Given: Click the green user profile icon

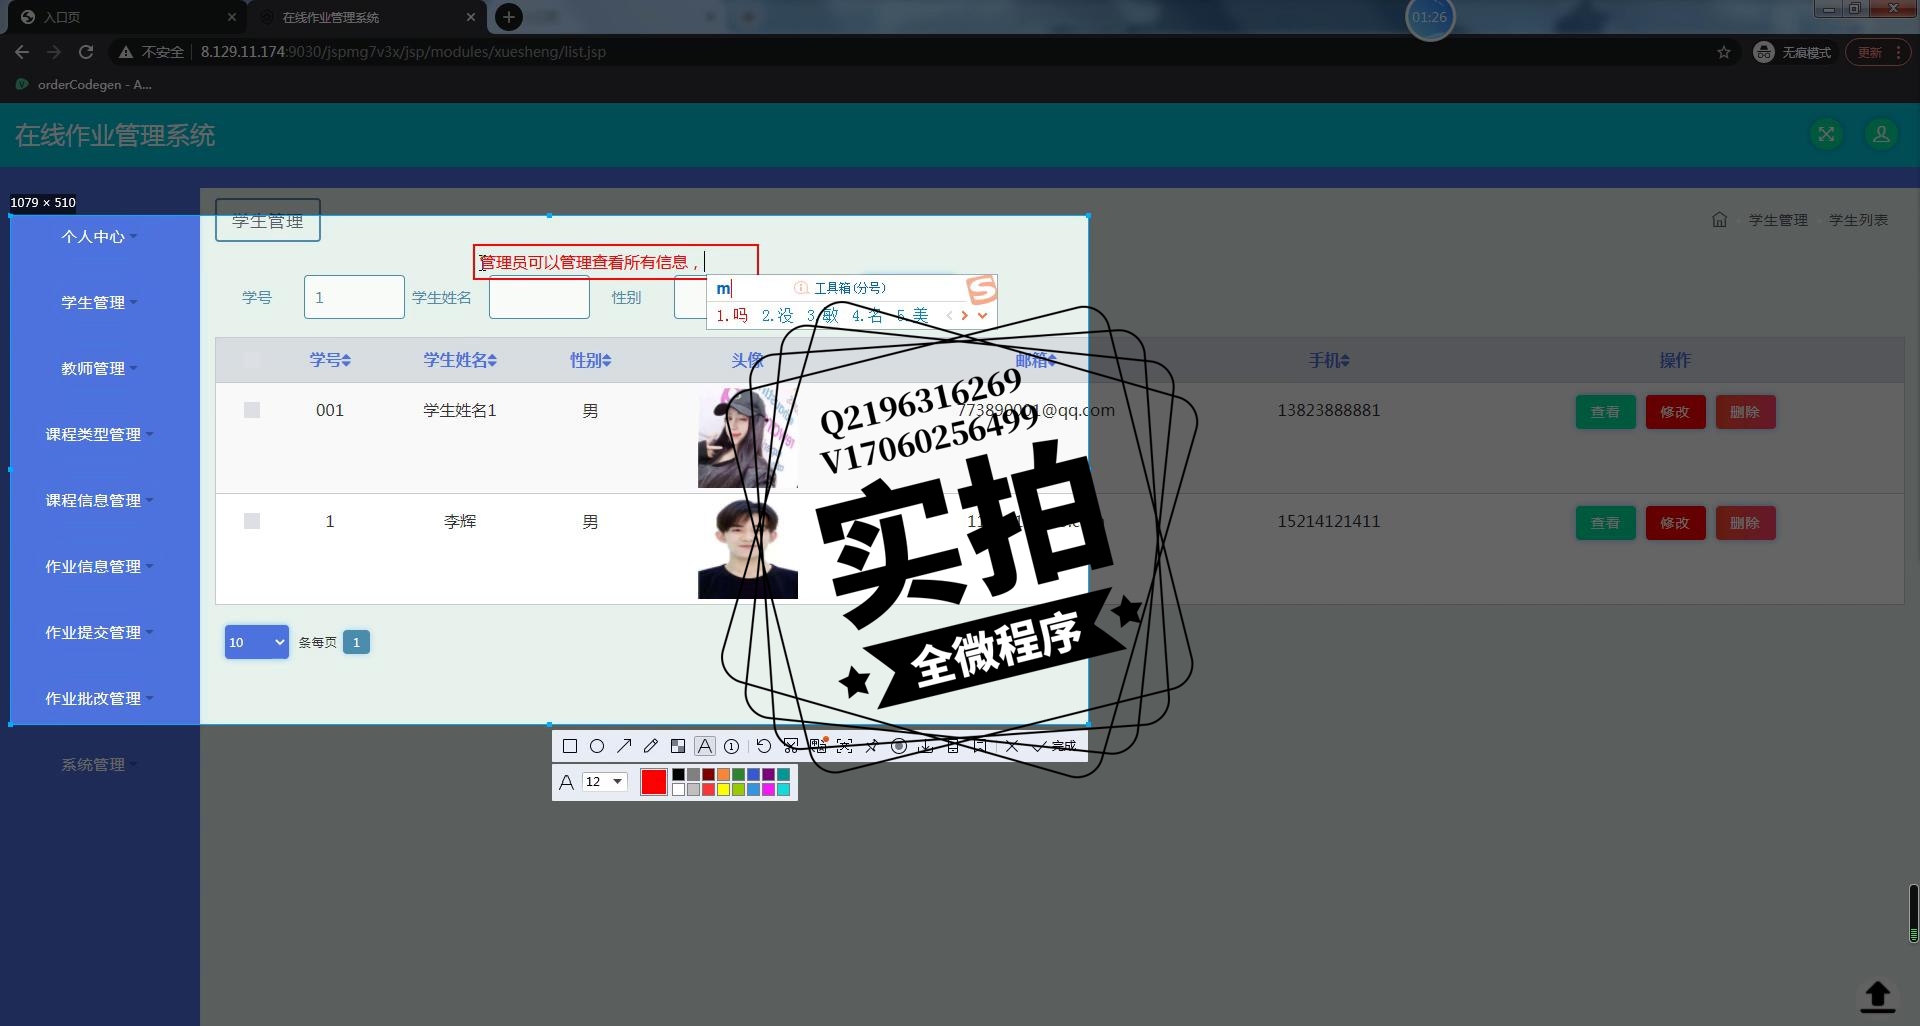Looking at the screenshot, I should tap(1881, 134).
